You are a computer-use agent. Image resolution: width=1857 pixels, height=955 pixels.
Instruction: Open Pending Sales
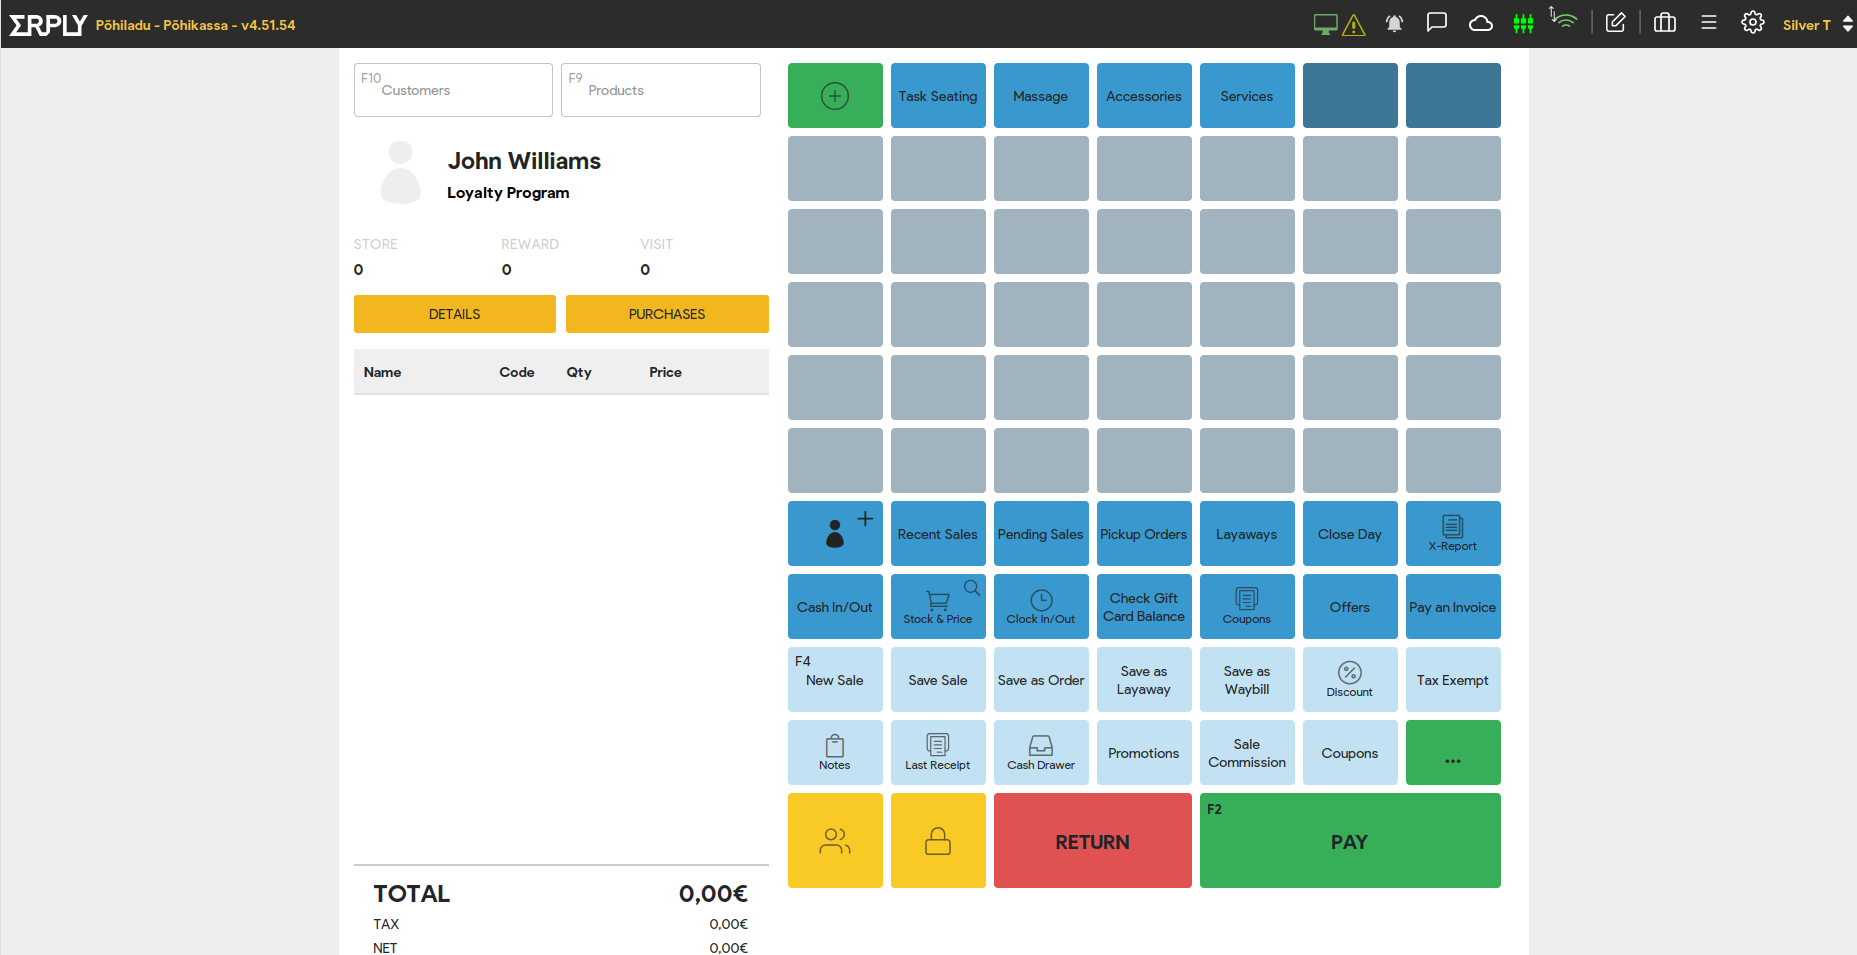coord(1041,534)
